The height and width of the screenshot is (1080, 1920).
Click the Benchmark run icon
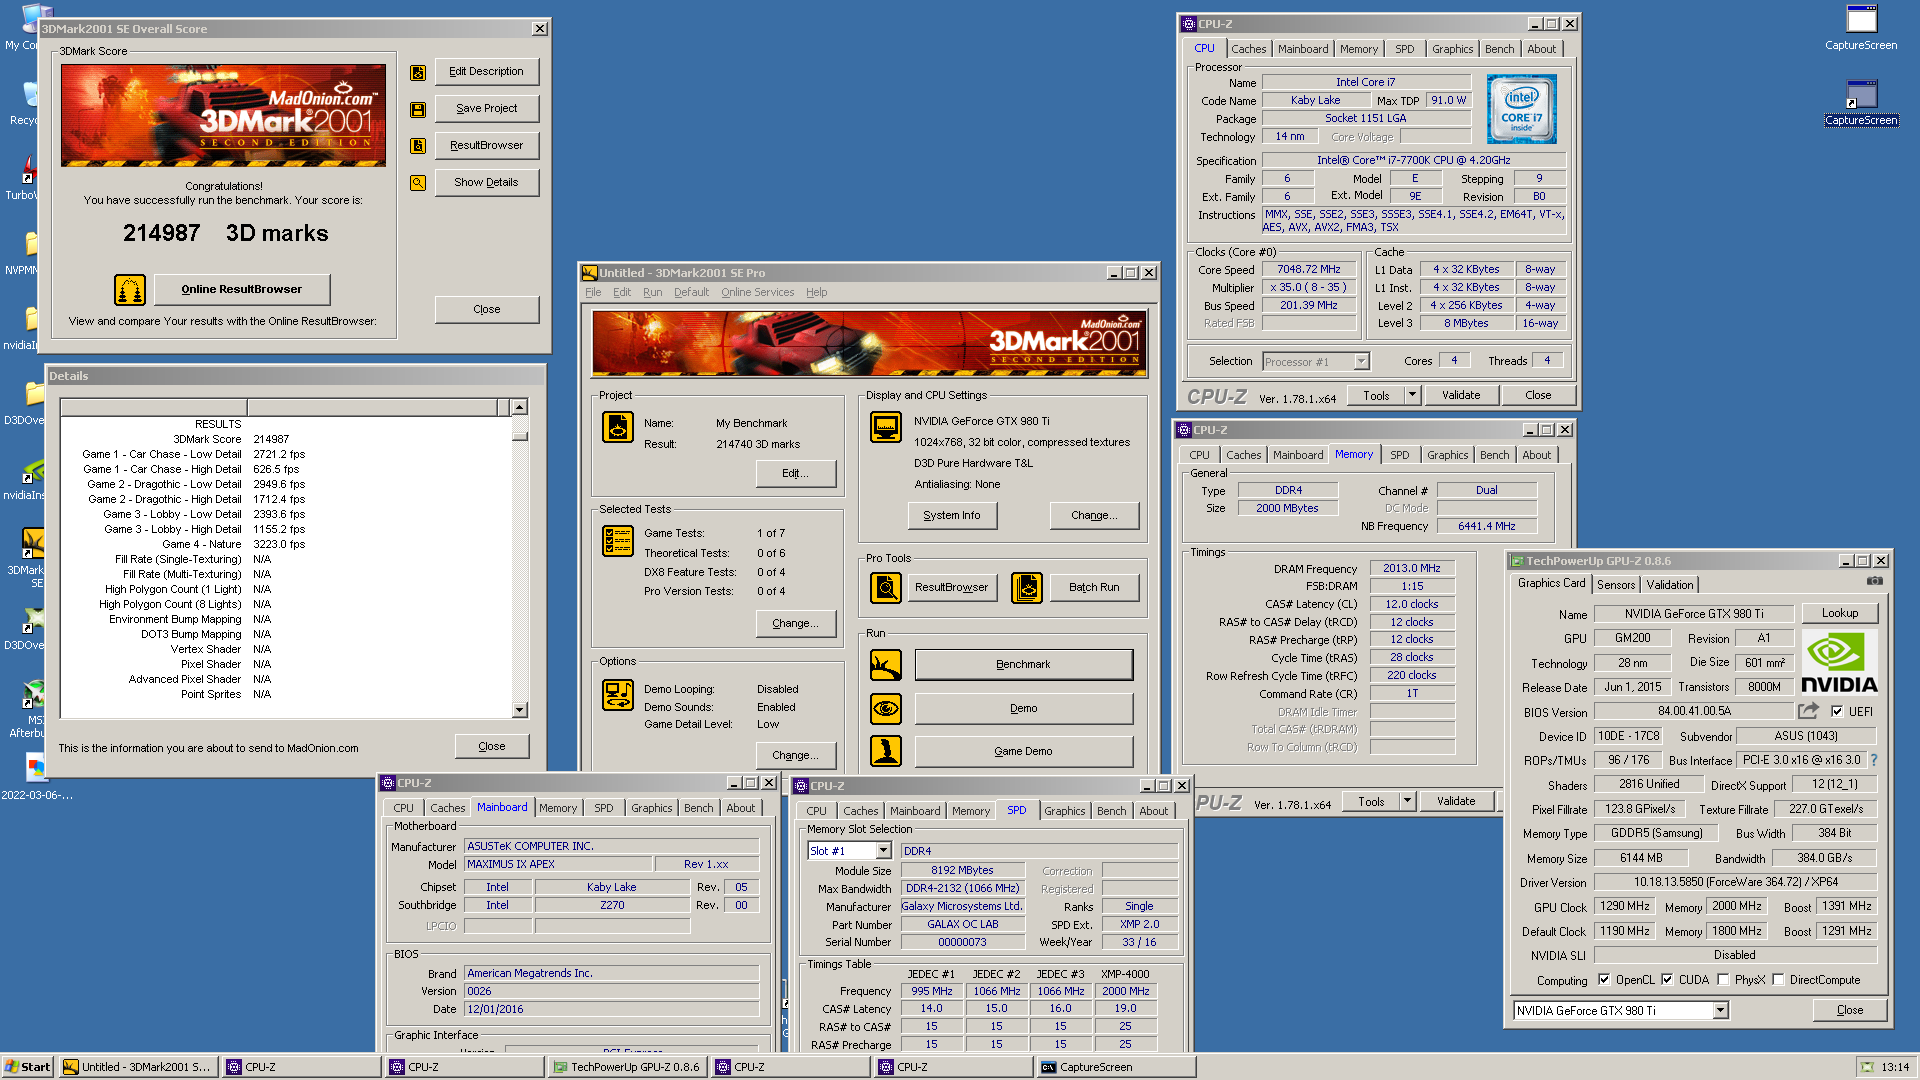886,665
